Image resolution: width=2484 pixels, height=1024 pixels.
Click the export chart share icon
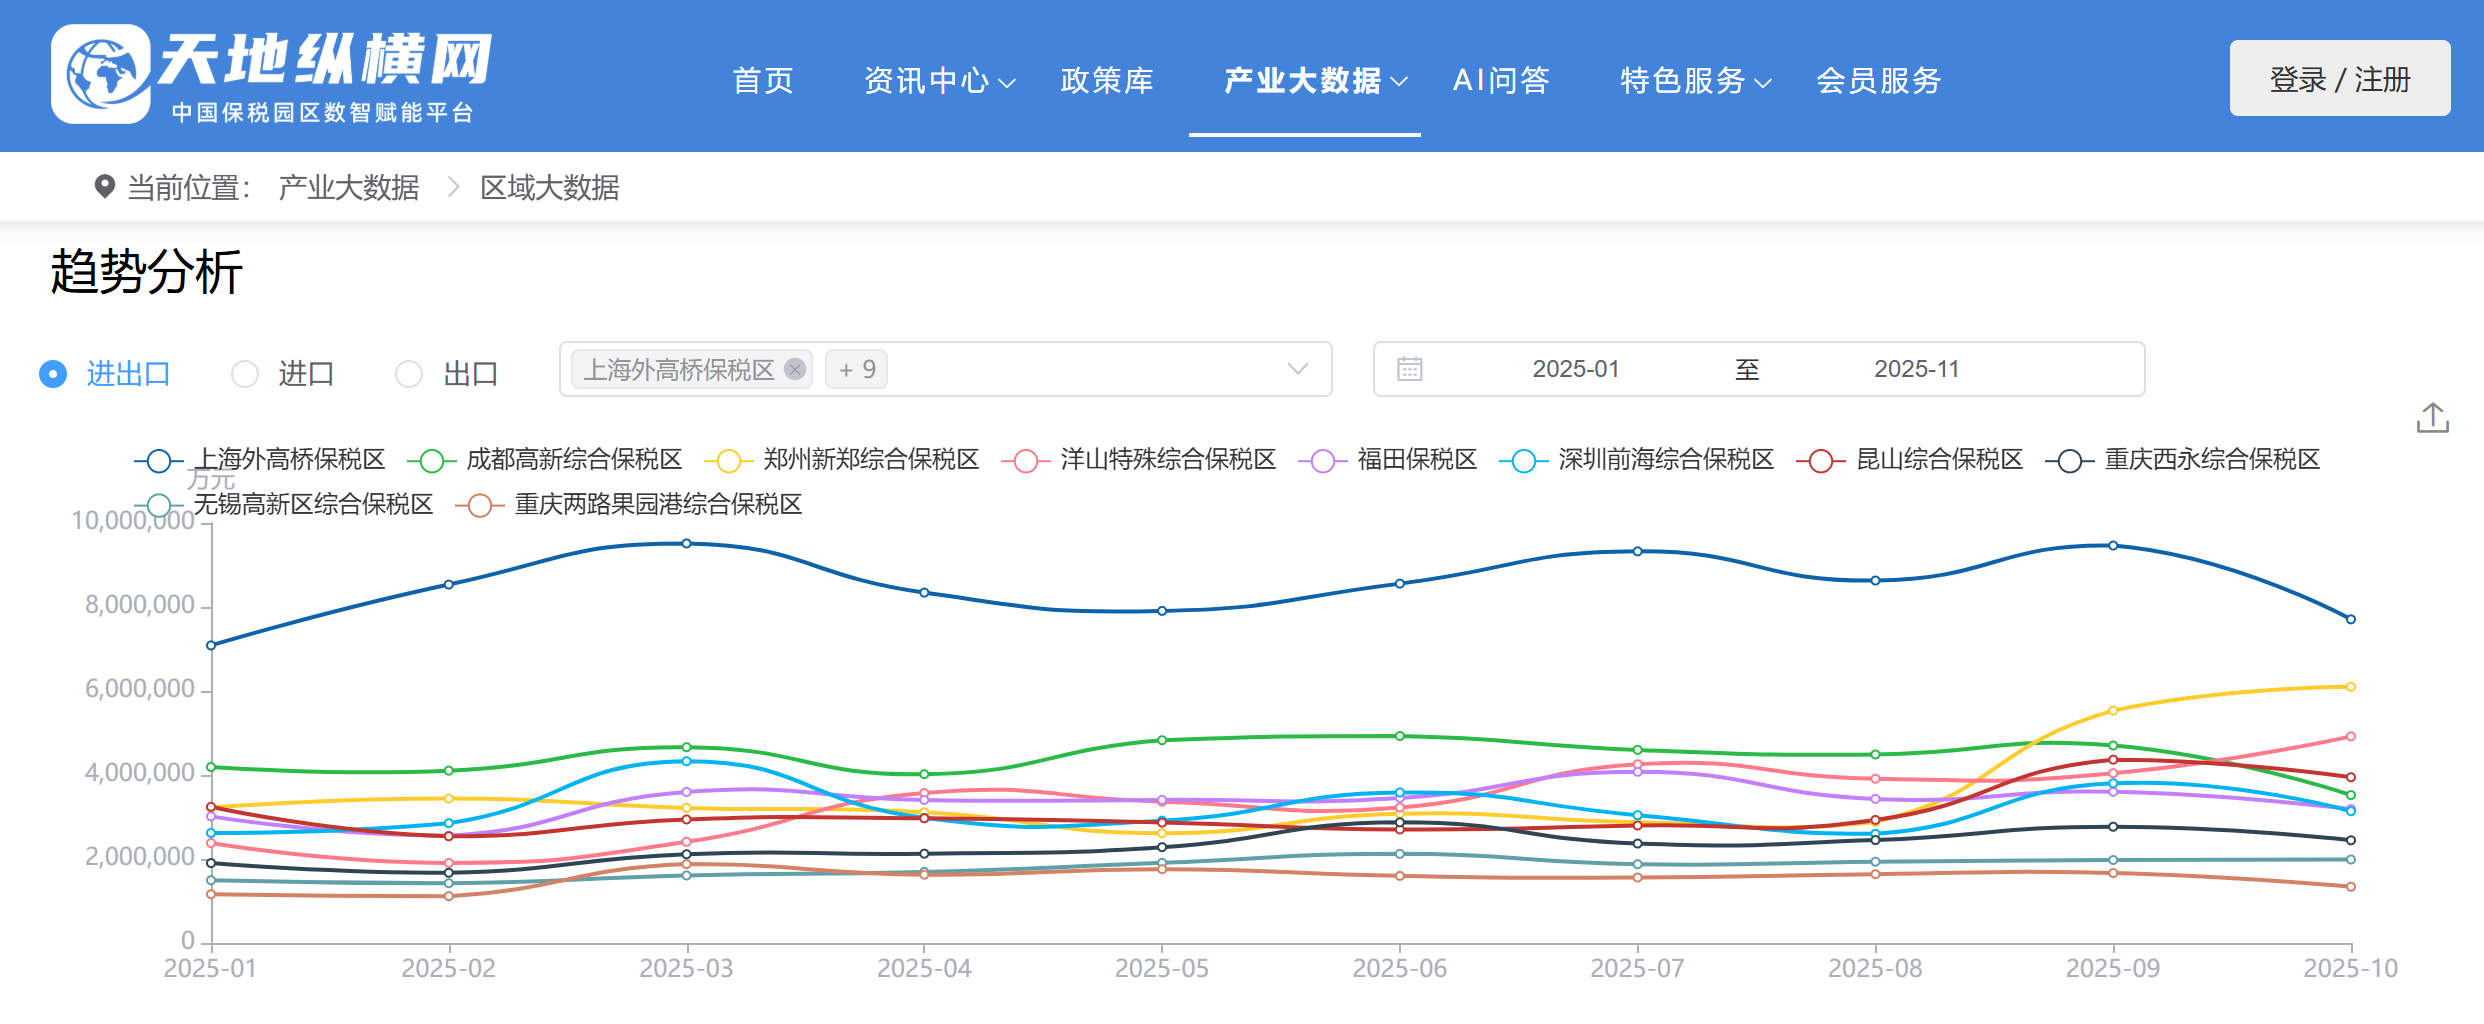click(2432, 418)
